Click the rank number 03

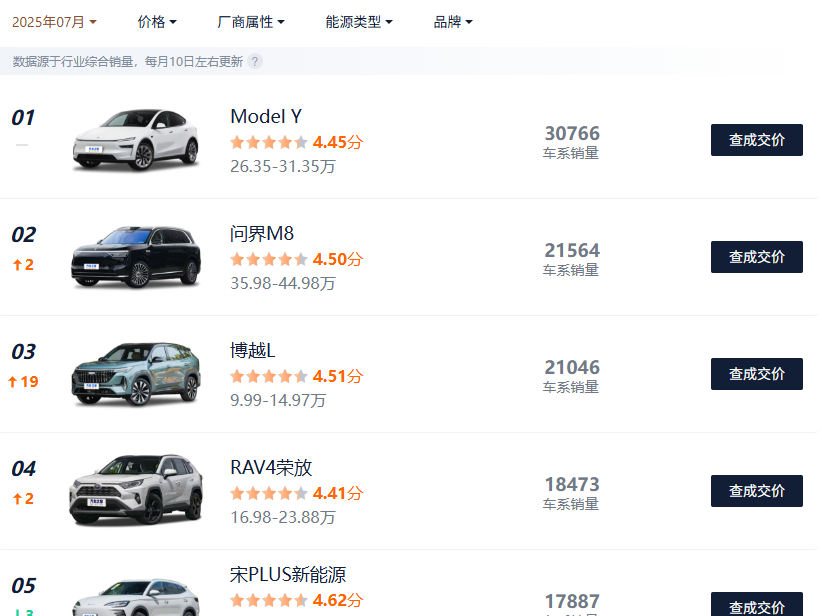tap(24, 351)
